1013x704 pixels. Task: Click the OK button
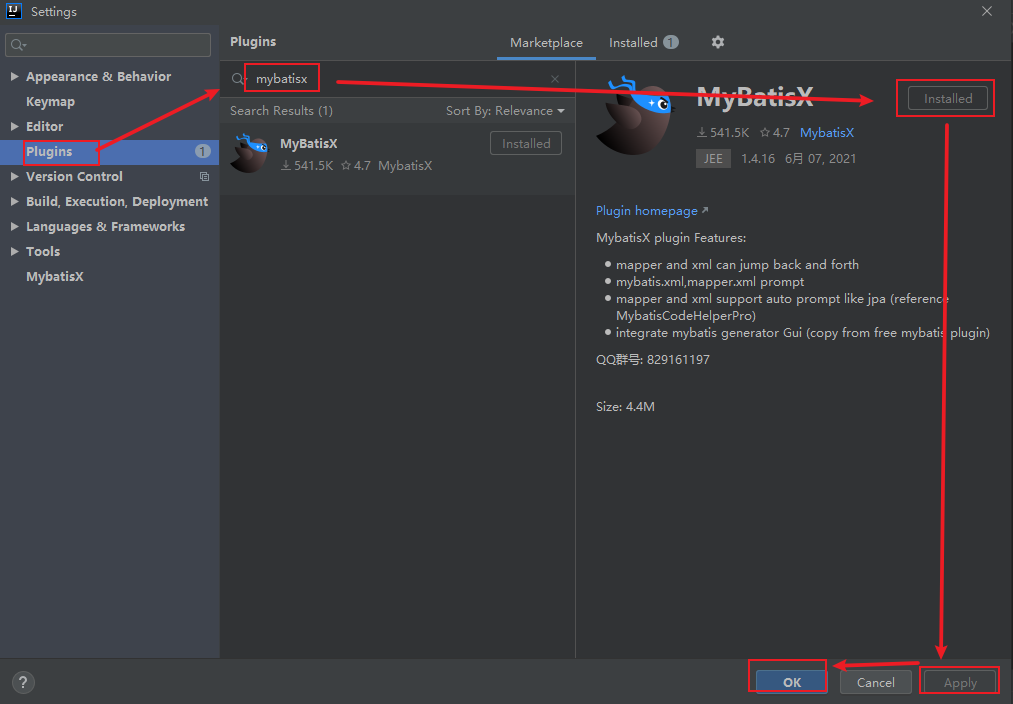(x=791, y=682)
